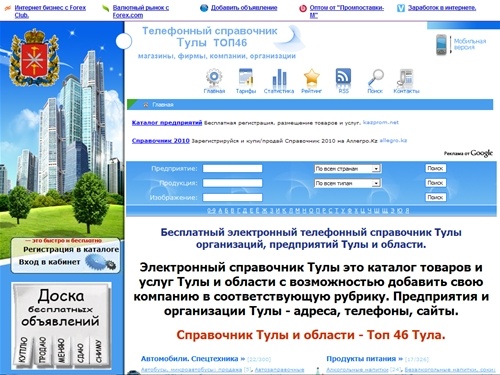Click the globe icon beside Добавить объявление
This screenshot has width=500, height=375.
point(204,8)
